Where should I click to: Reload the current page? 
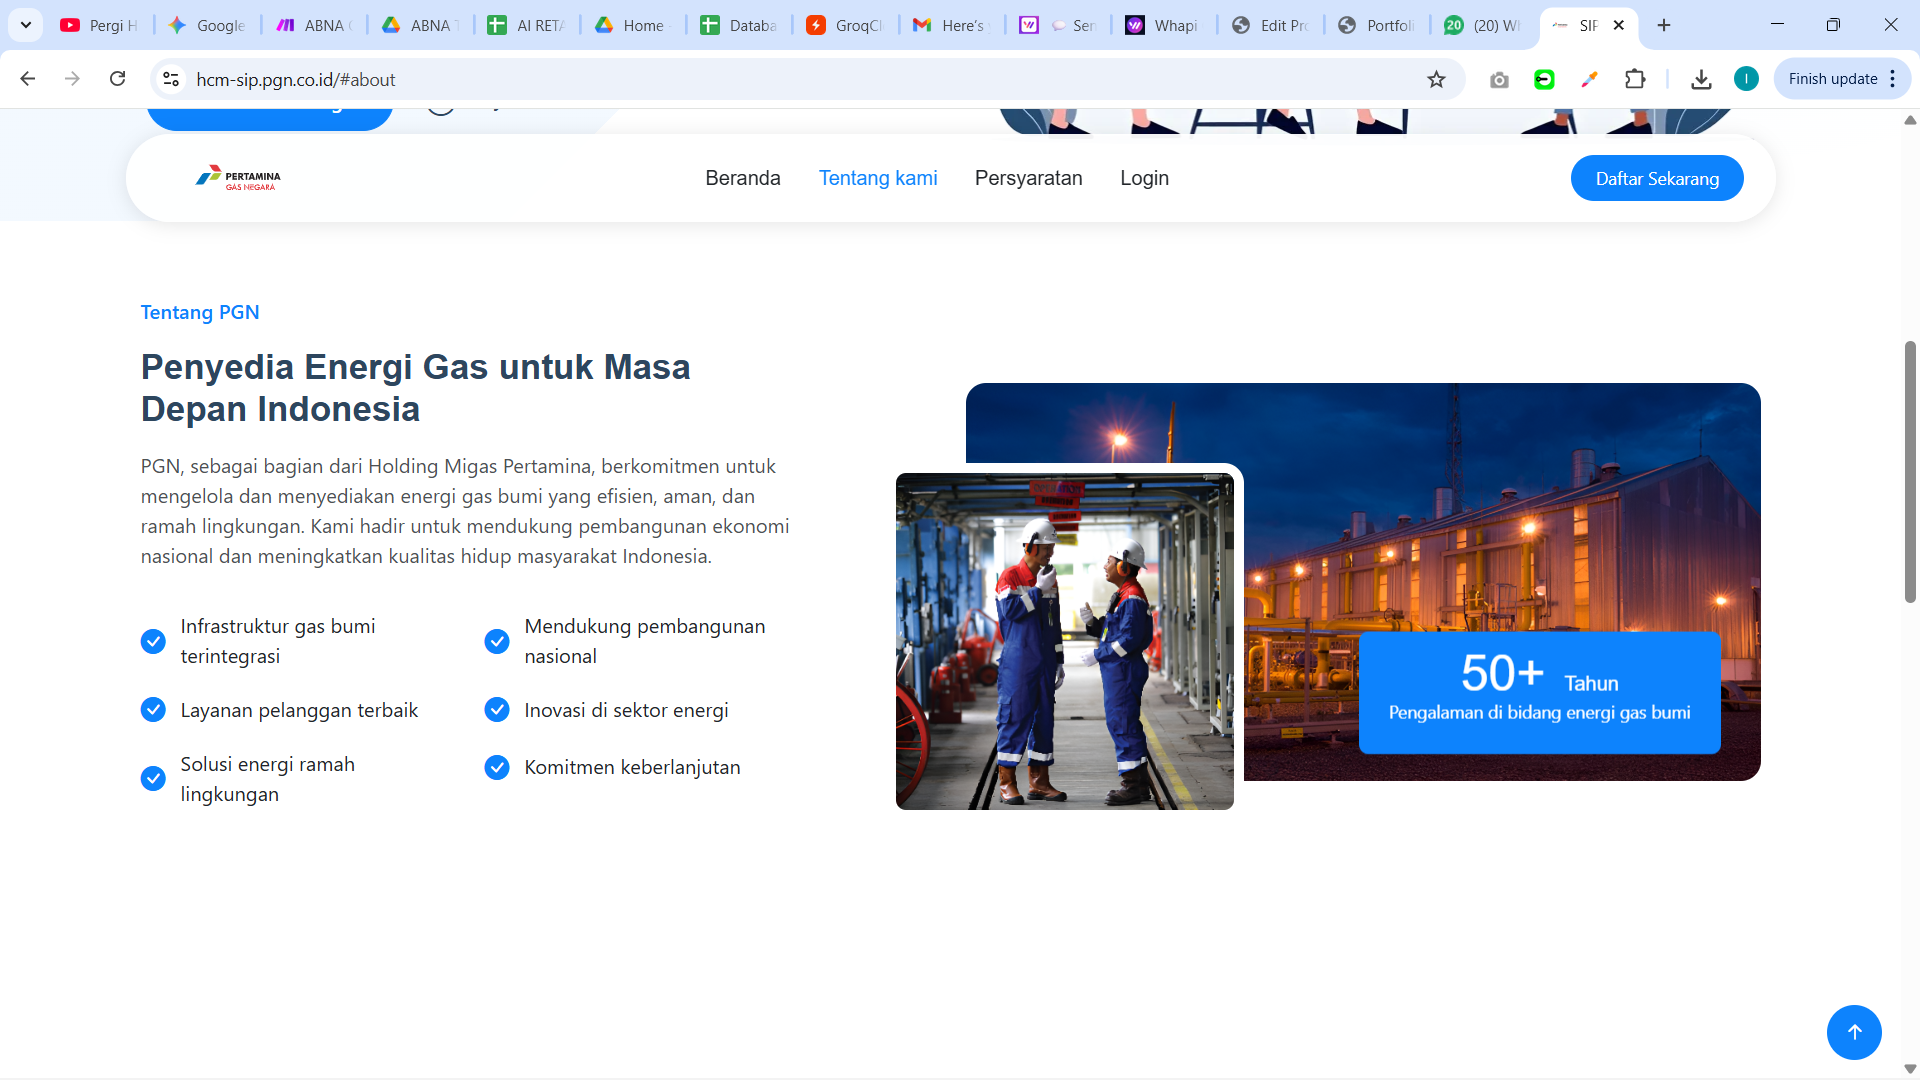(117, 79)
